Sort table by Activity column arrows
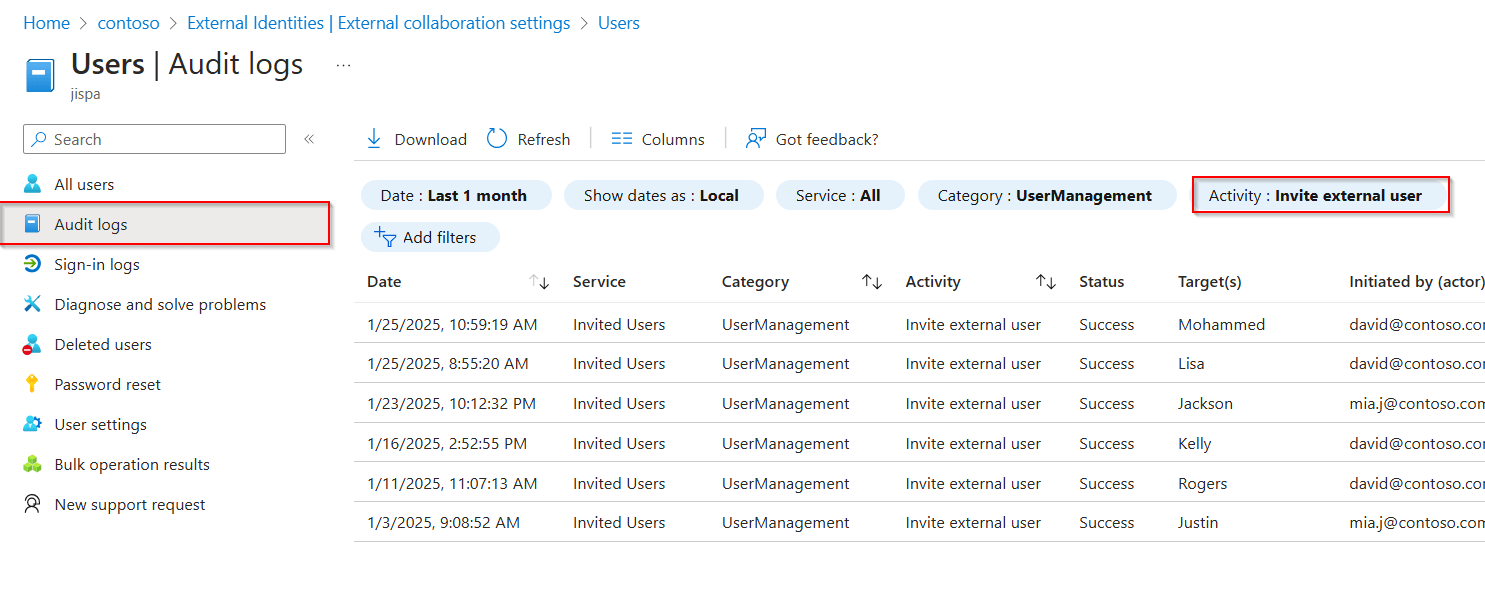The height and width of the screenshot is (611, 1485). [1046, 282]
